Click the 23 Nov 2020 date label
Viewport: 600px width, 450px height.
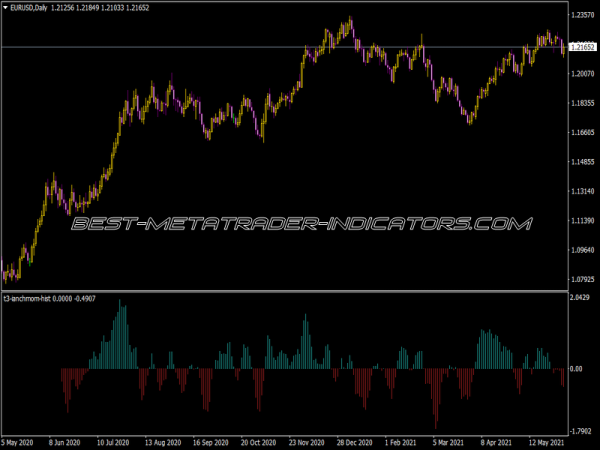[x=305, y=441]
